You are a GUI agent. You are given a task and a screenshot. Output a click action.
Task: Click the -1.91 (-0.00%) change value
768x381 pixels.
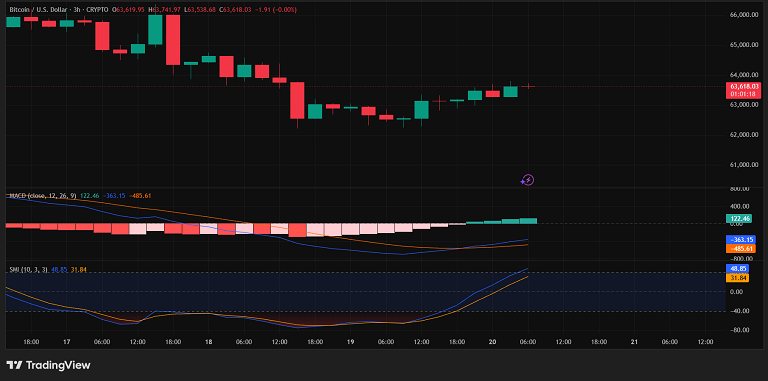point(275,9)
